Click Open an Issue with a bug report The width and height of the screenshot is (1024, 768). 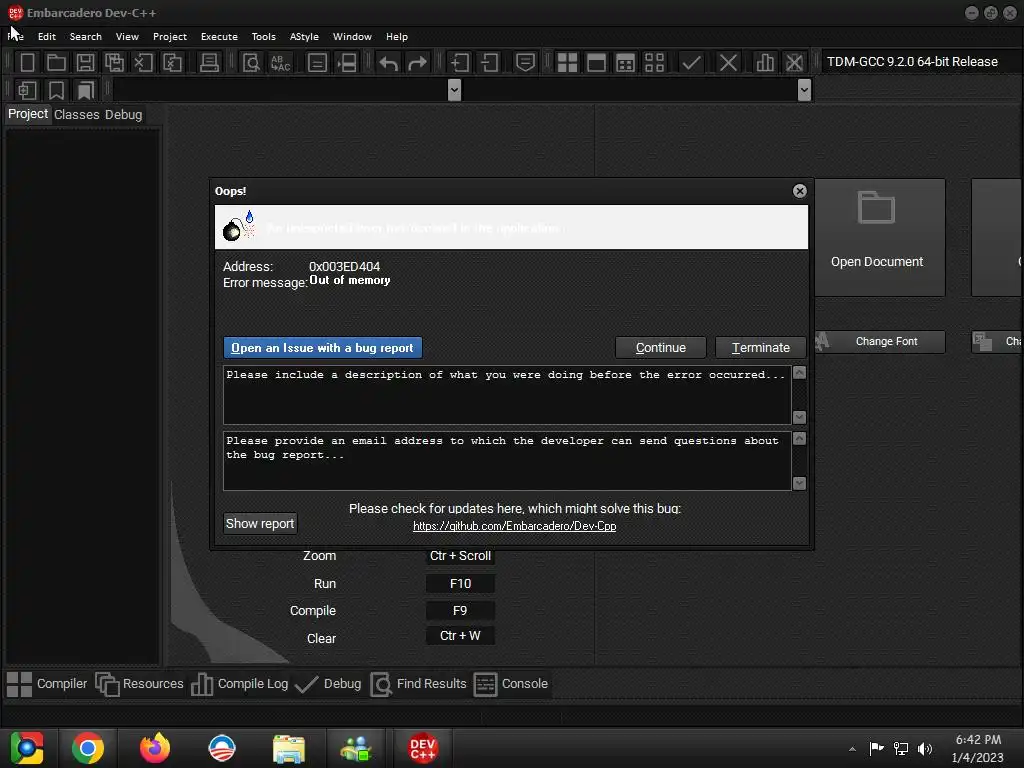pos(323,347)
